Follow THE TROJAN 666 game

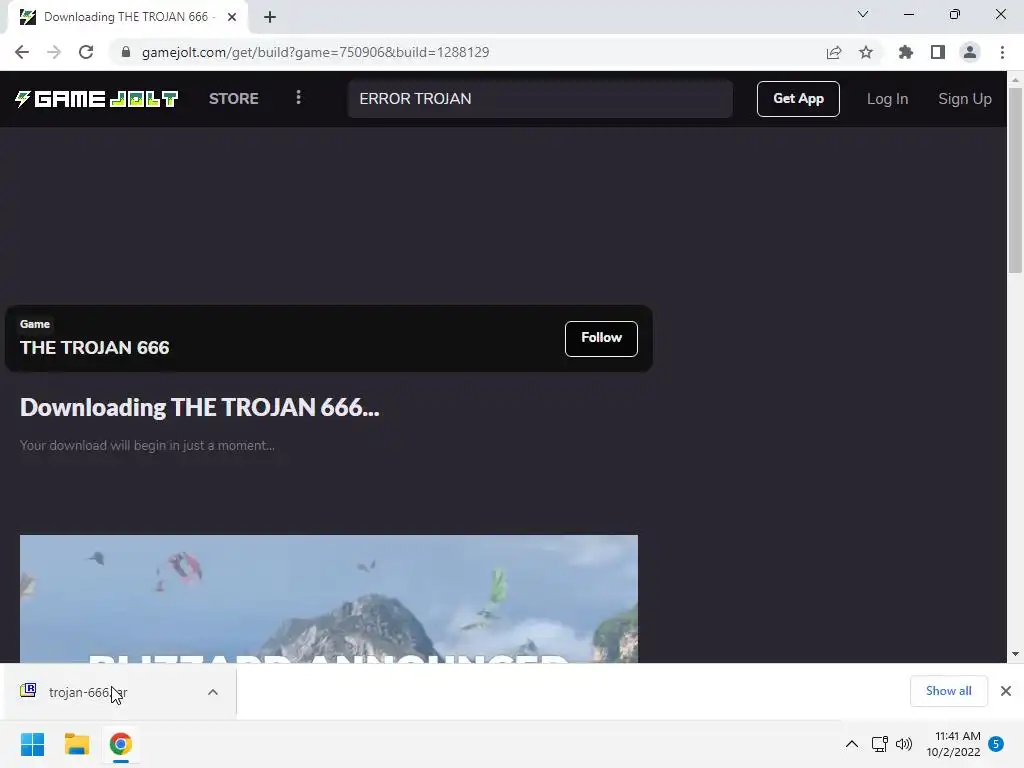(601, 338)
